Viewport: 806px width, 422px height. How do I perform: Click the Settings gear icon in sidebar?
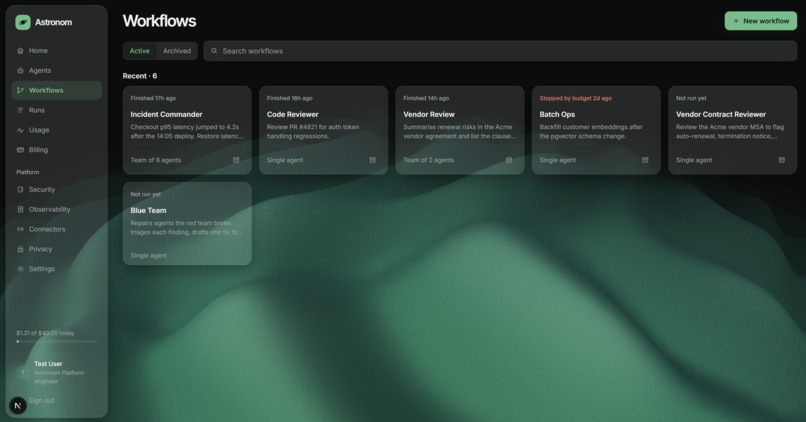(x=20, y=269)
